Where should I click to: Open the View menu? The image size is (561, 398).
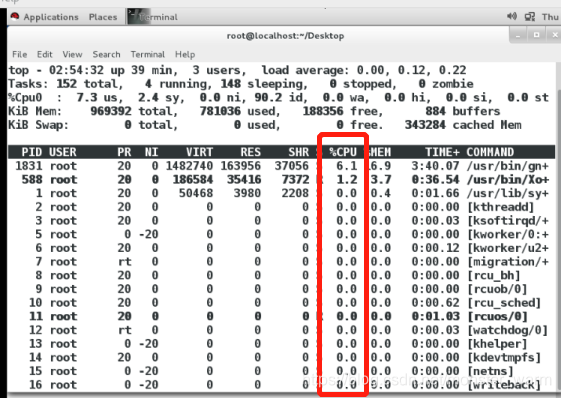point(72,54)
